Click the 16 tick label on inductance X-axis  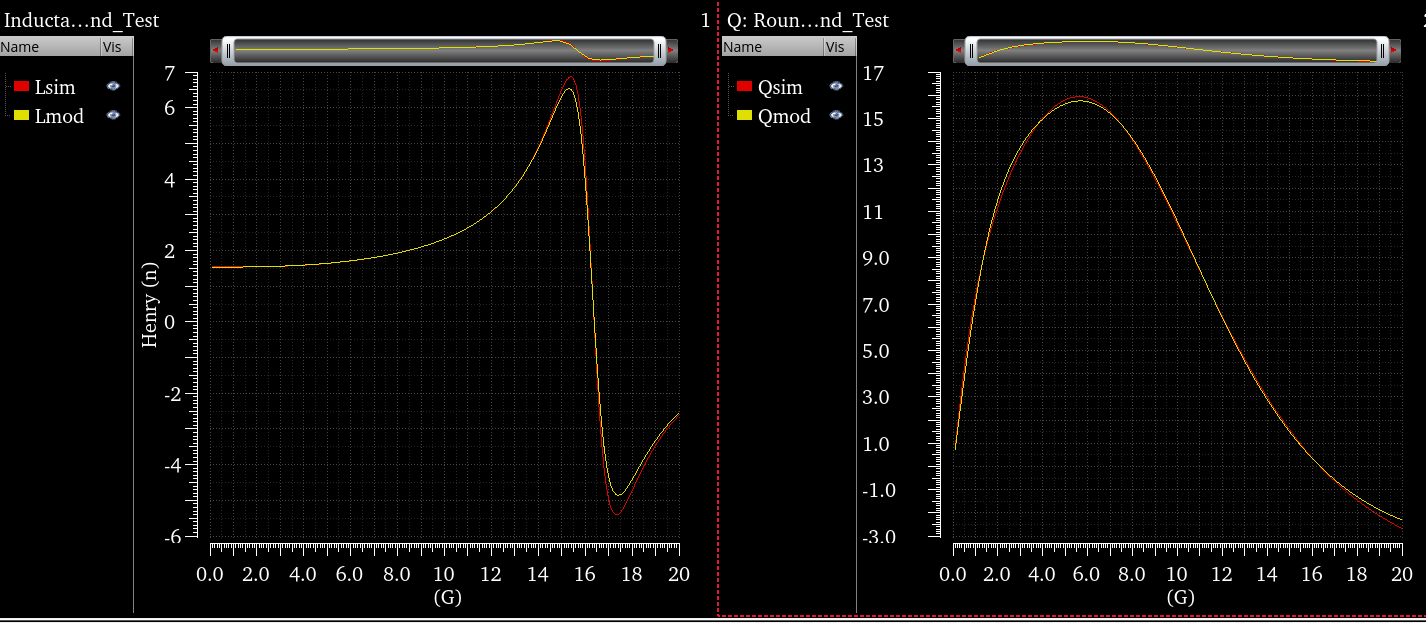coord(585,575)
